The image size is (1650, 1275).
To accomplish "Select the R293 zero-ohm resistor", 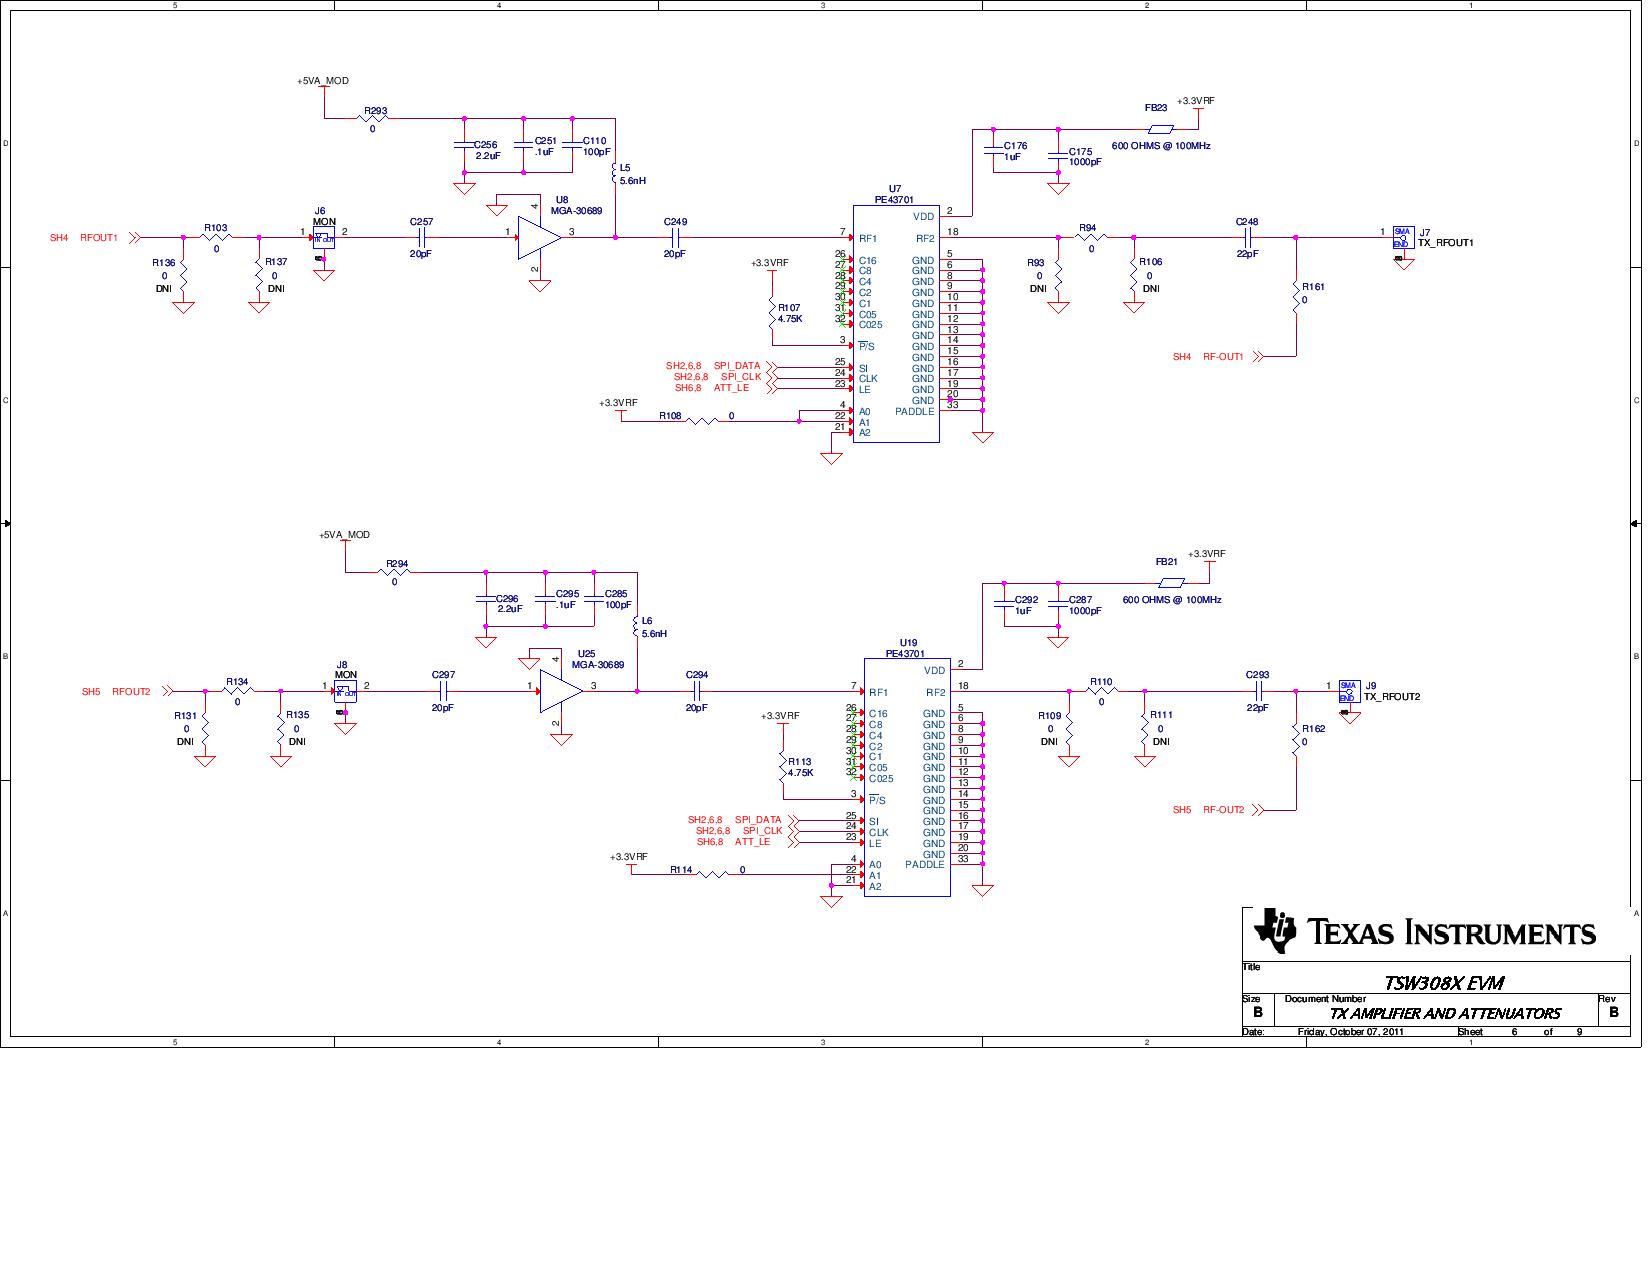I will 372,118.
